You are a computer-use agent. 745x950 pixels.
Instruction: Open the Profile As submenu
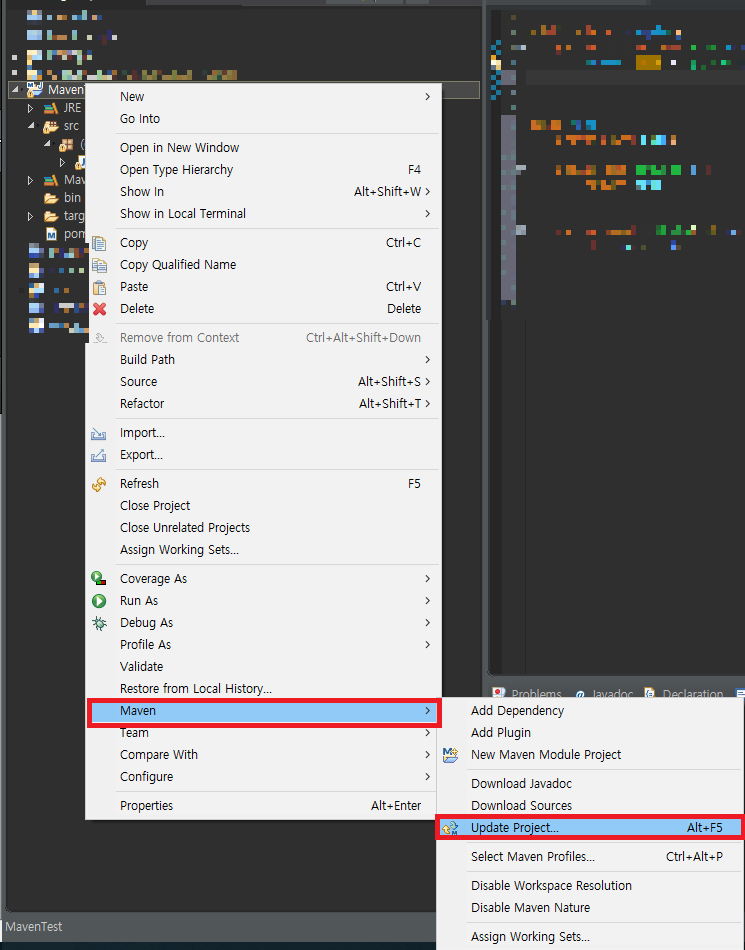[x=263, y=645]
